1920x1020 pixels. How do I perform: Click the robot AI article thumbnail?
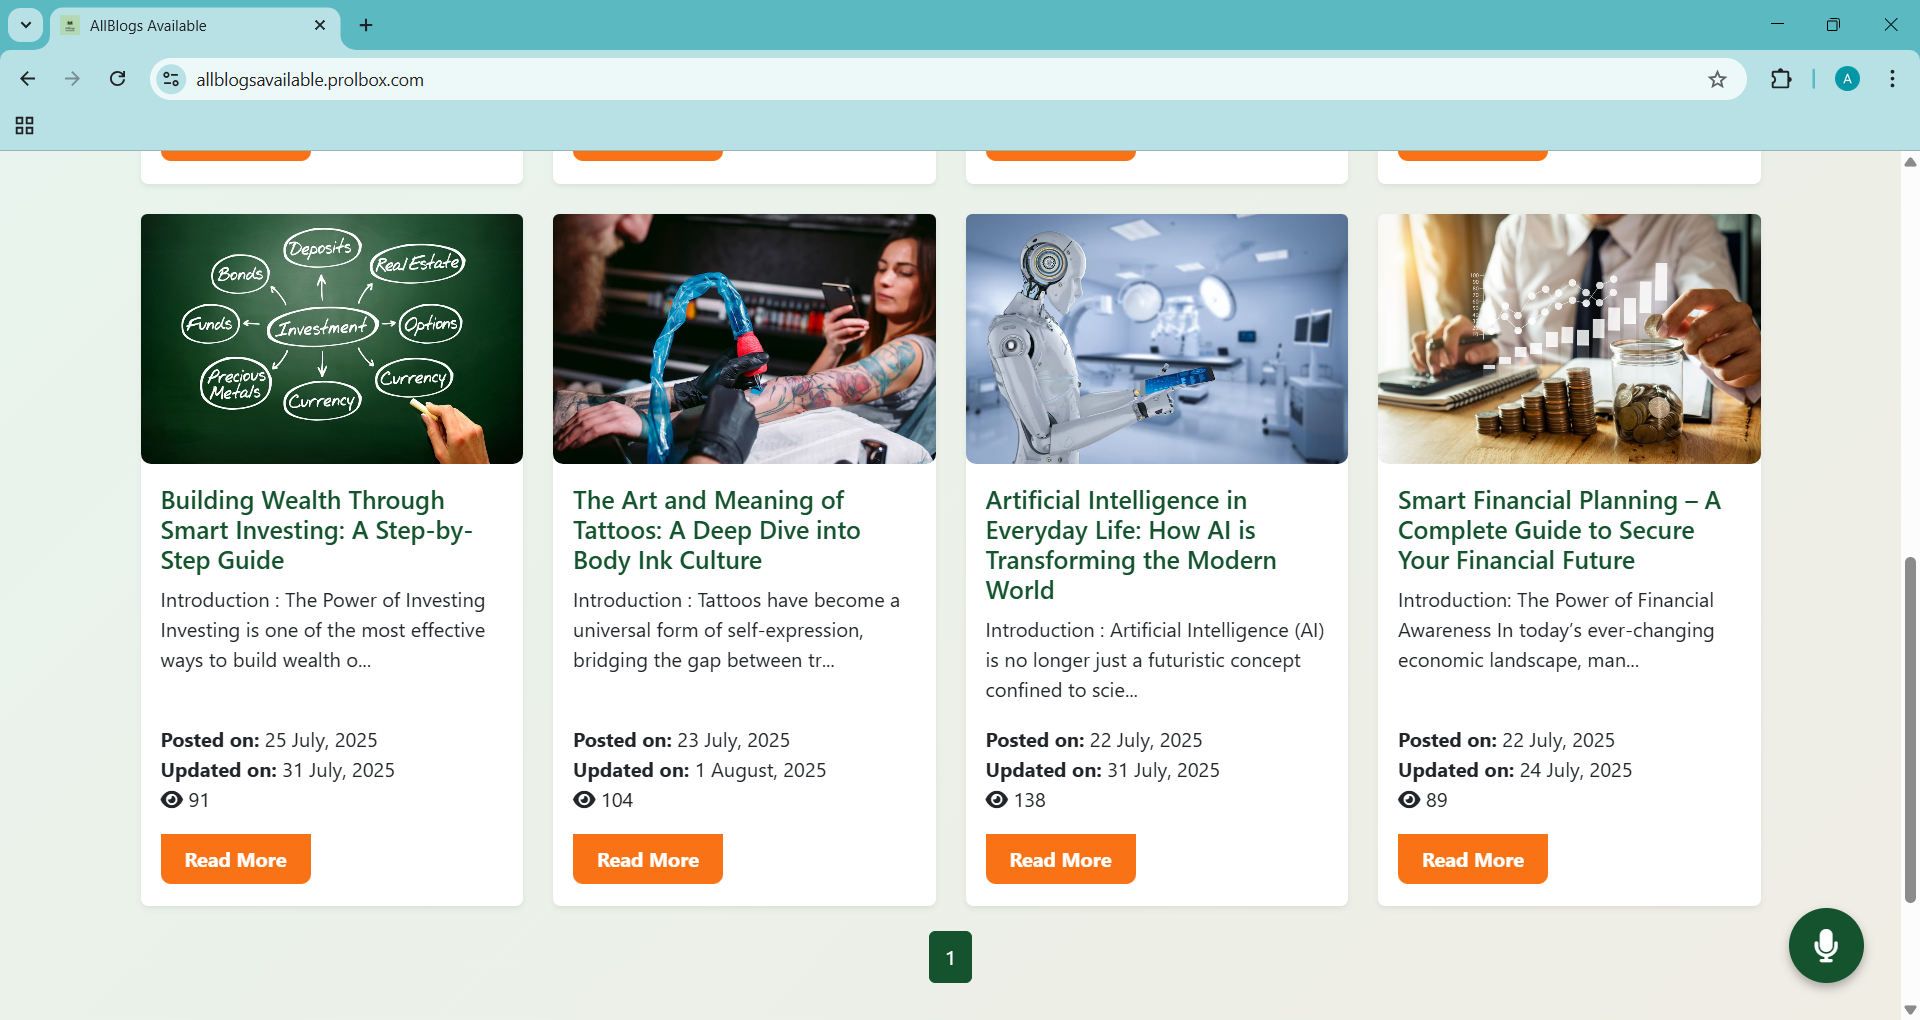point(1156,338)
